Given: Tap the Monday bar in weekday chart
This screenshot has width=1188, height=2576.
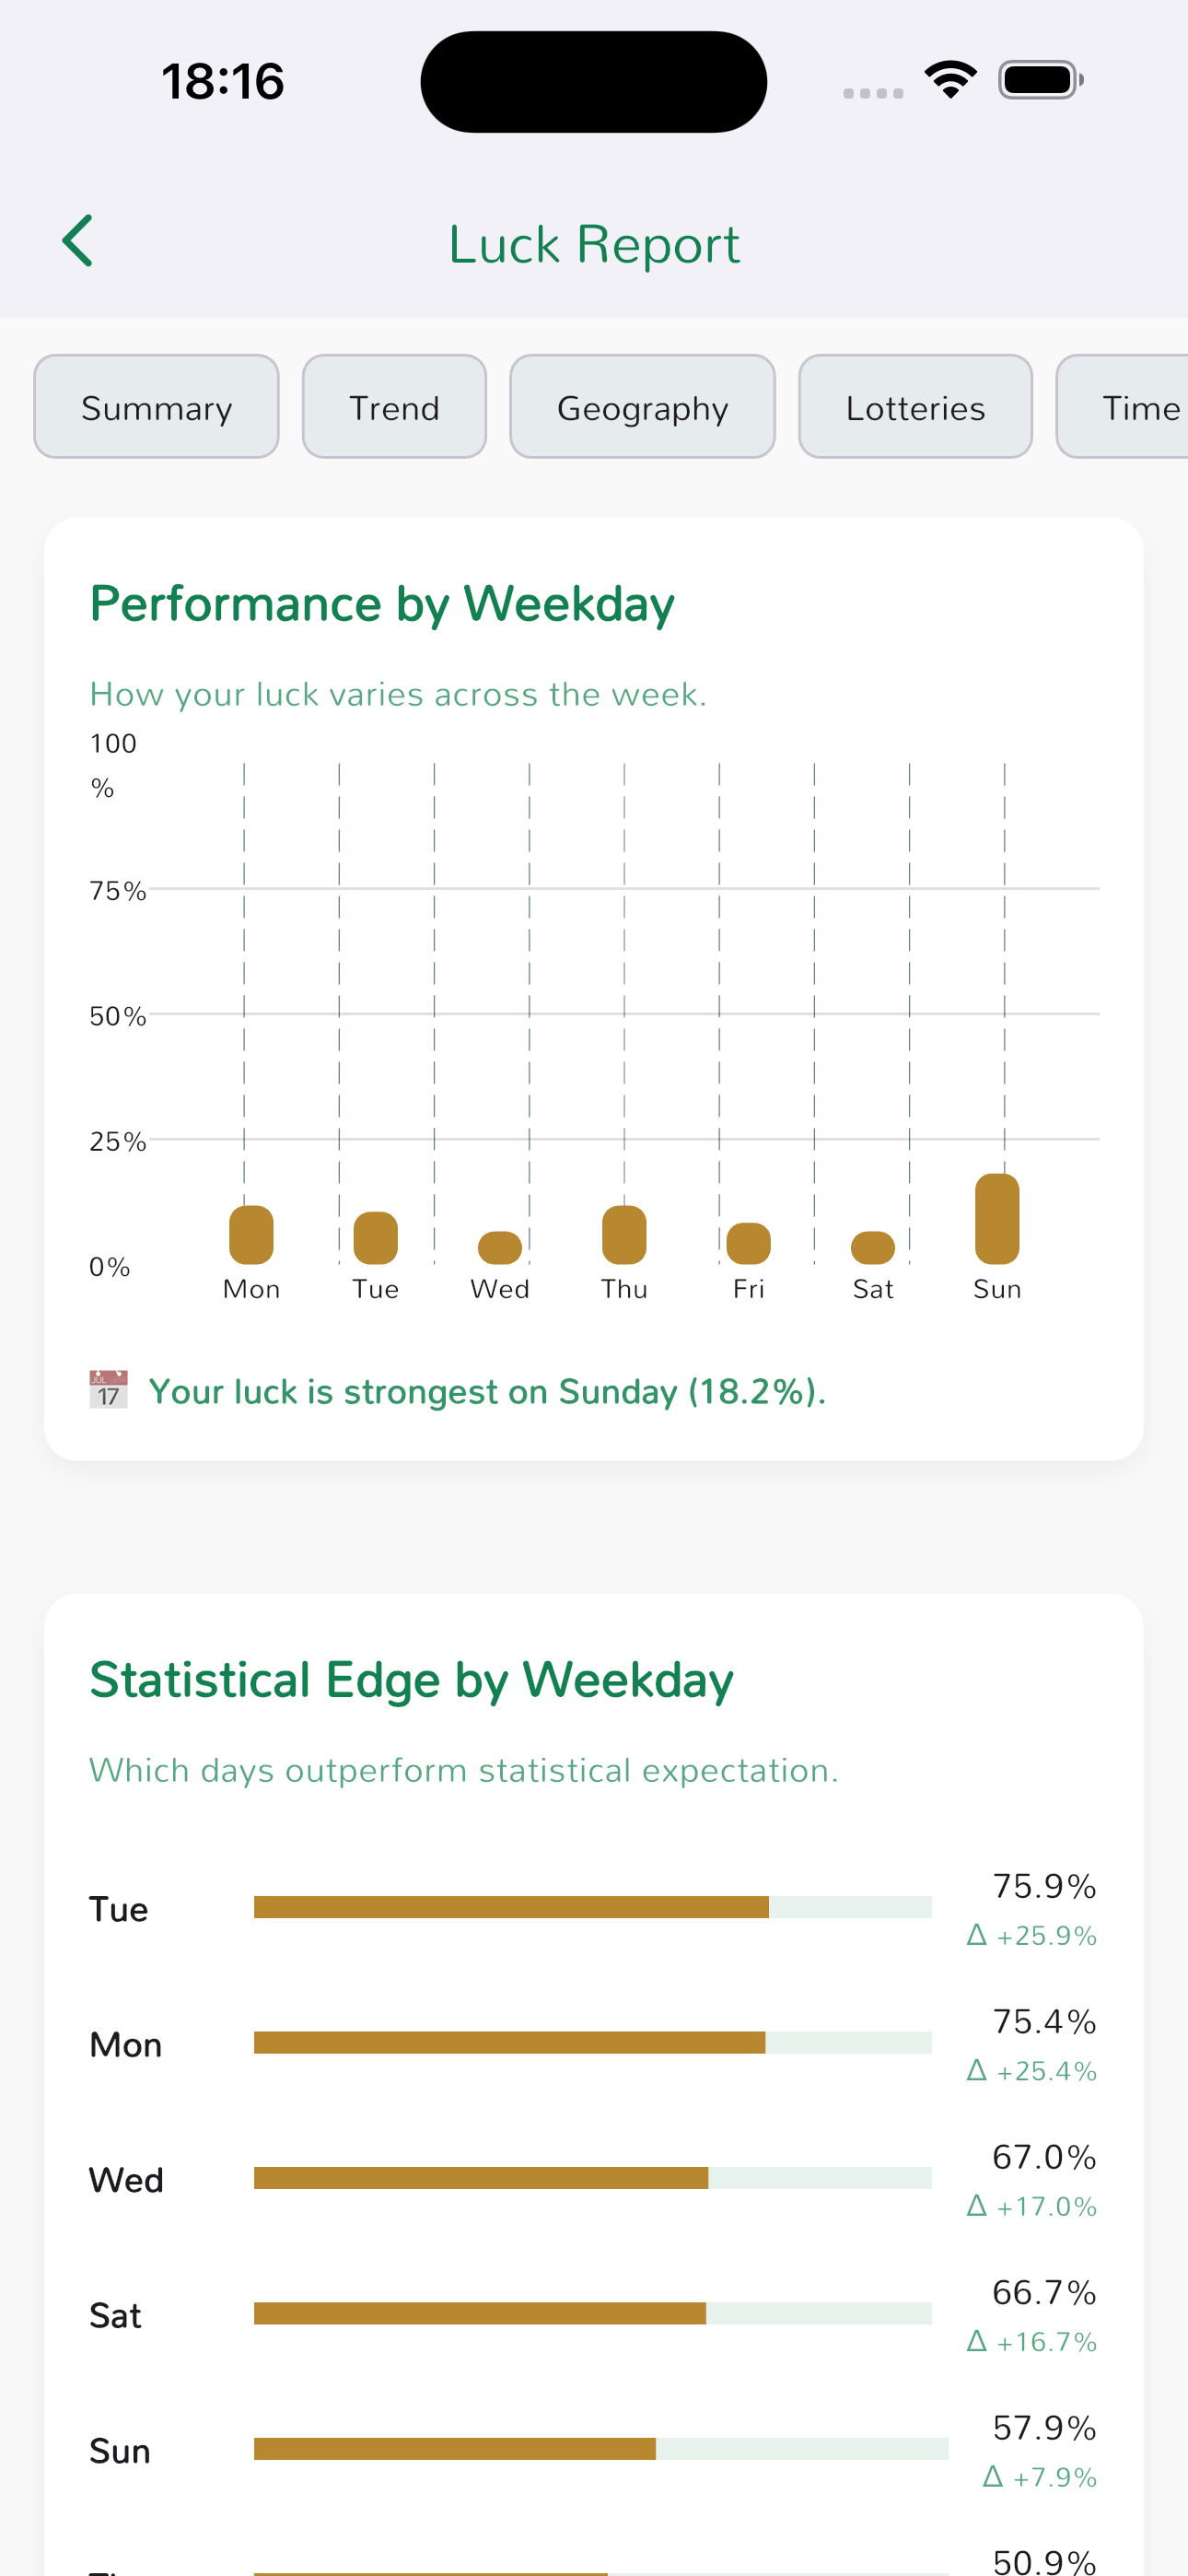Looking at the screenshot, I should [251, 1235].
